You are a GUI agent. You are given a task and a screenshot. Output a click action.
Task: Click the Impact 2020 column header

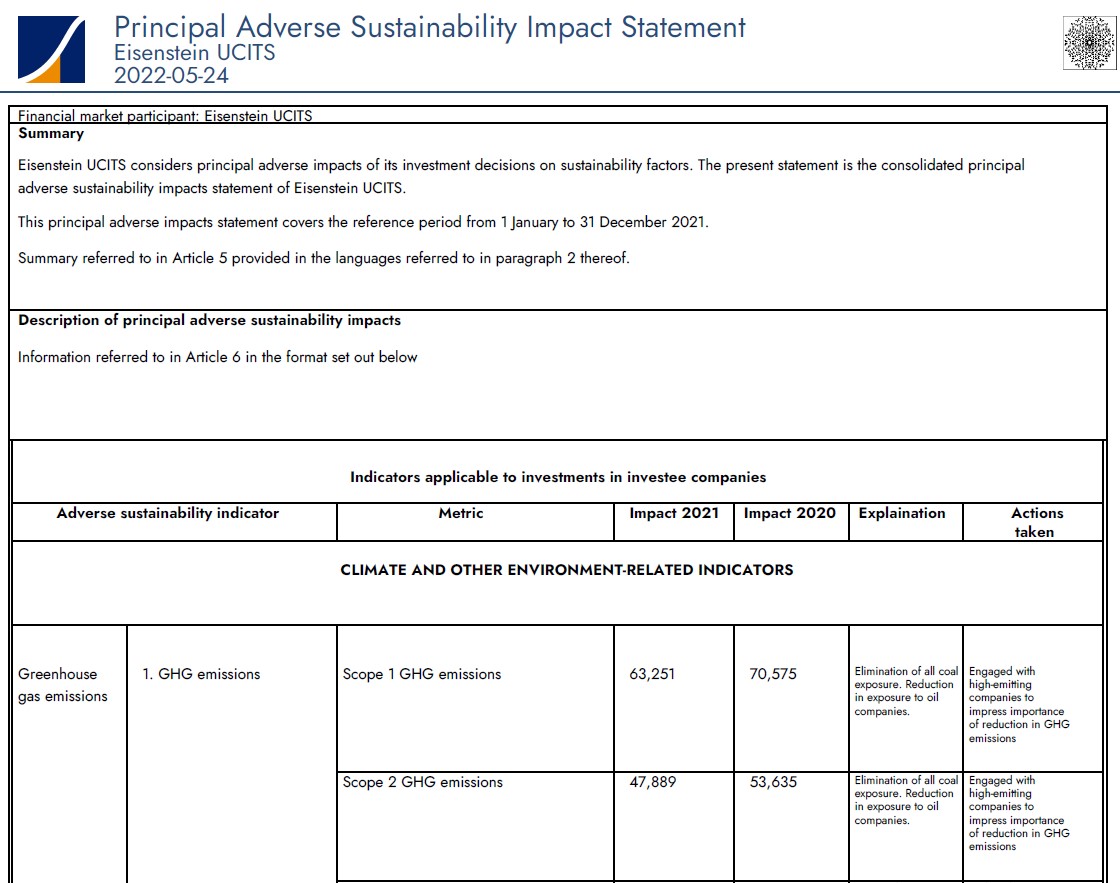(789, 513)
